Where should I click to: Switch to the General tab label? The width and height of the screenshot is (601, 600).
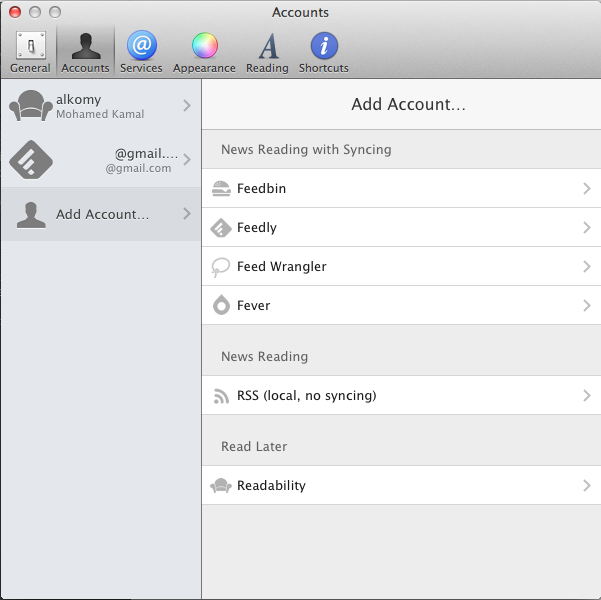click(30, 68)
